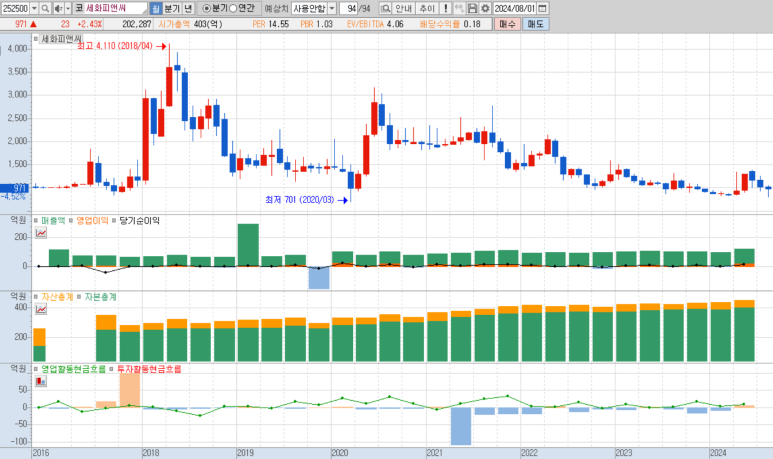The image size is (773, 459).
Task: Expand the speaker options dropdown arrow
Action: [x=68, y=8]
